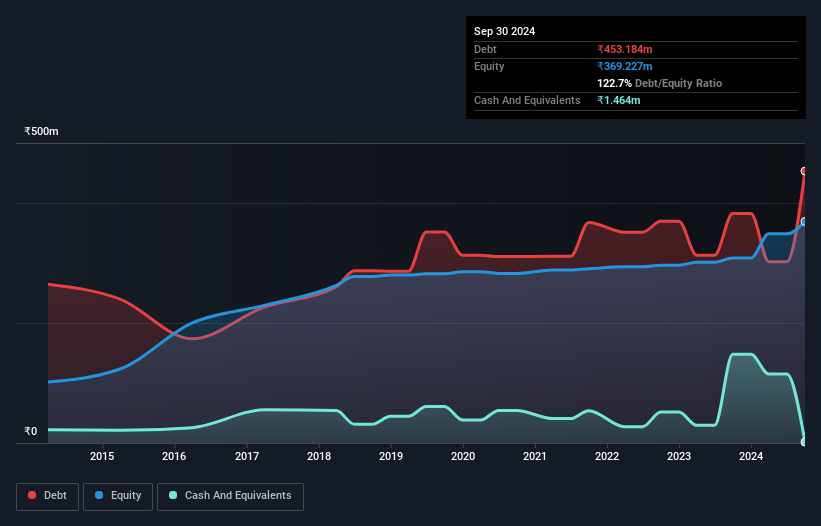Select the 2017 x-axis label
Viewport: 821px width, 526px height.
click(247, 456)
